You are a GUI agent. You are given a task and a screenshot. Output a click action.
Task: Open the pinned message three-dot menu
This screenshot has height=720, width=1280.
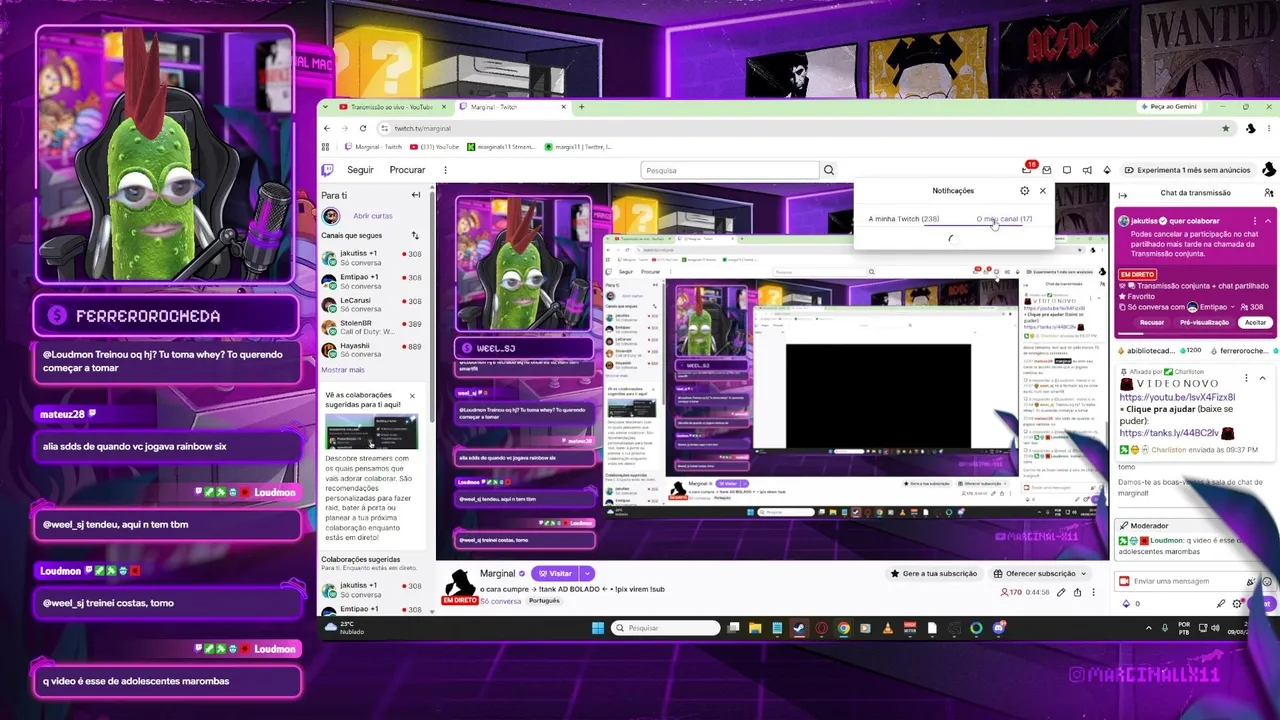[1246, 378]
